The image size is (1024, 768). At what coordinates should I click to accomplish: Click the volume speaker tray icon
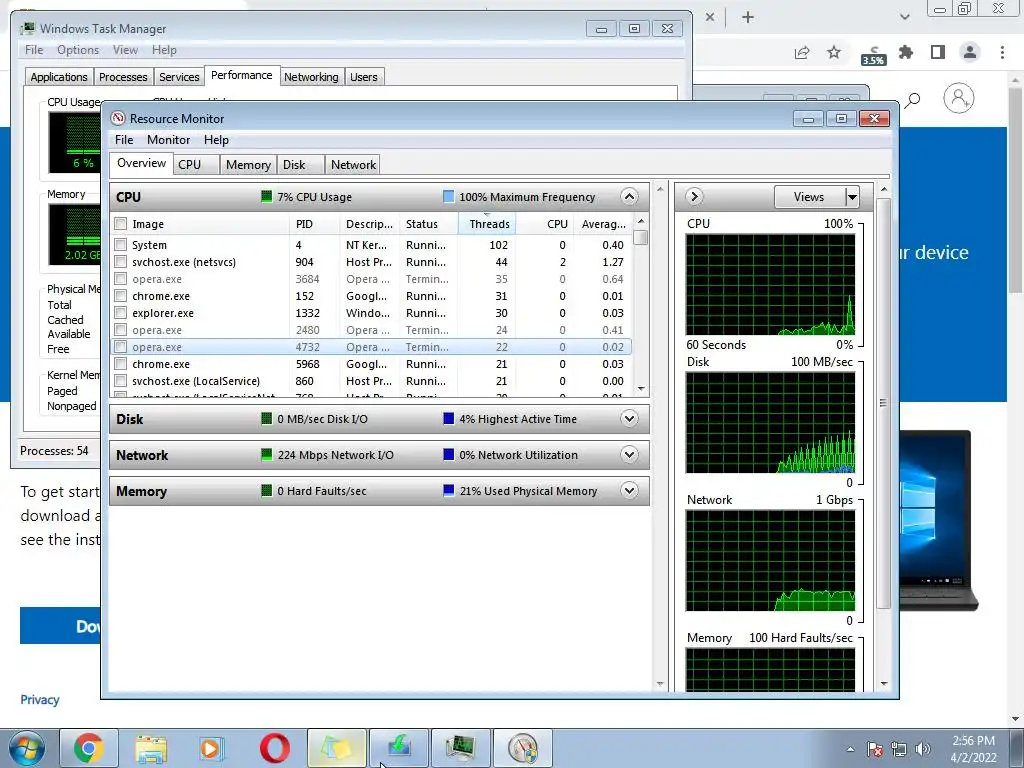coord(923,749)
